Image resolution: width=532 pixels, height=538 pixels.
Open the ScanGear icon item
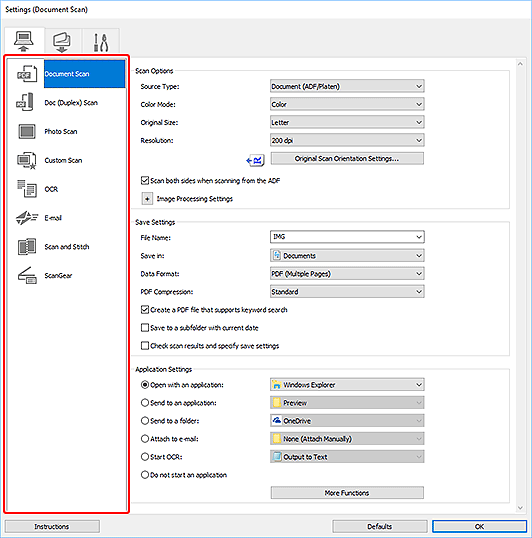pos(27,275)
